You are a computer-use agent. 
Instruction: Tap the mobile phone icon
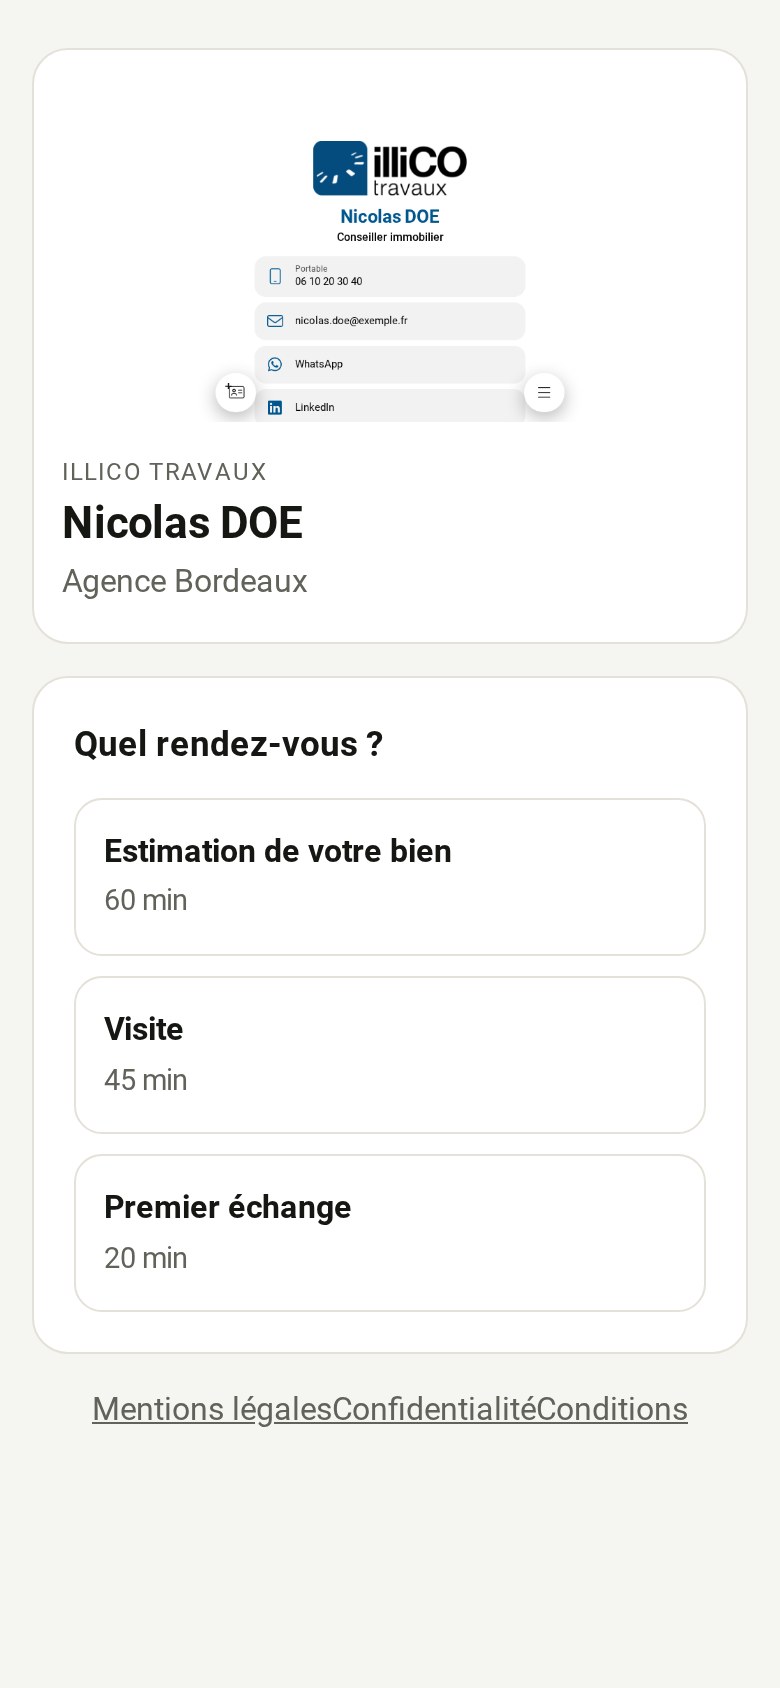[275, 276]
